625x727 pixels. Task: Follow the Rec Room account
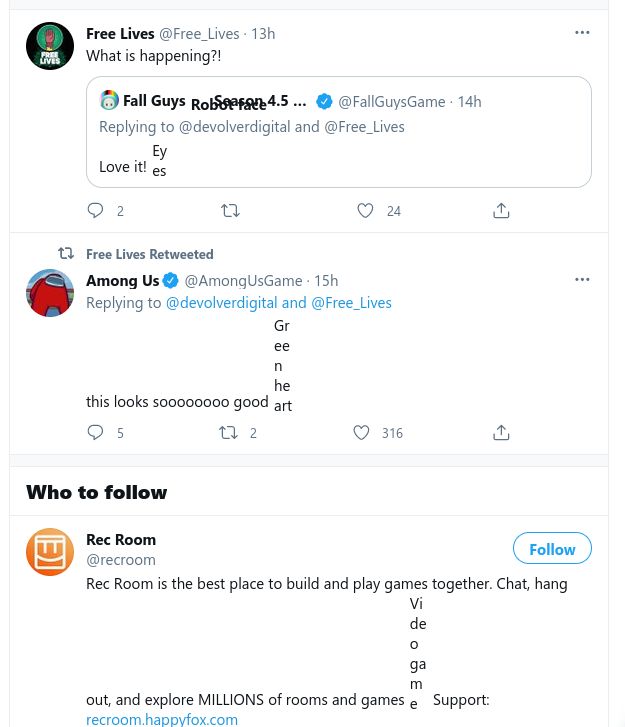[552, 549]
